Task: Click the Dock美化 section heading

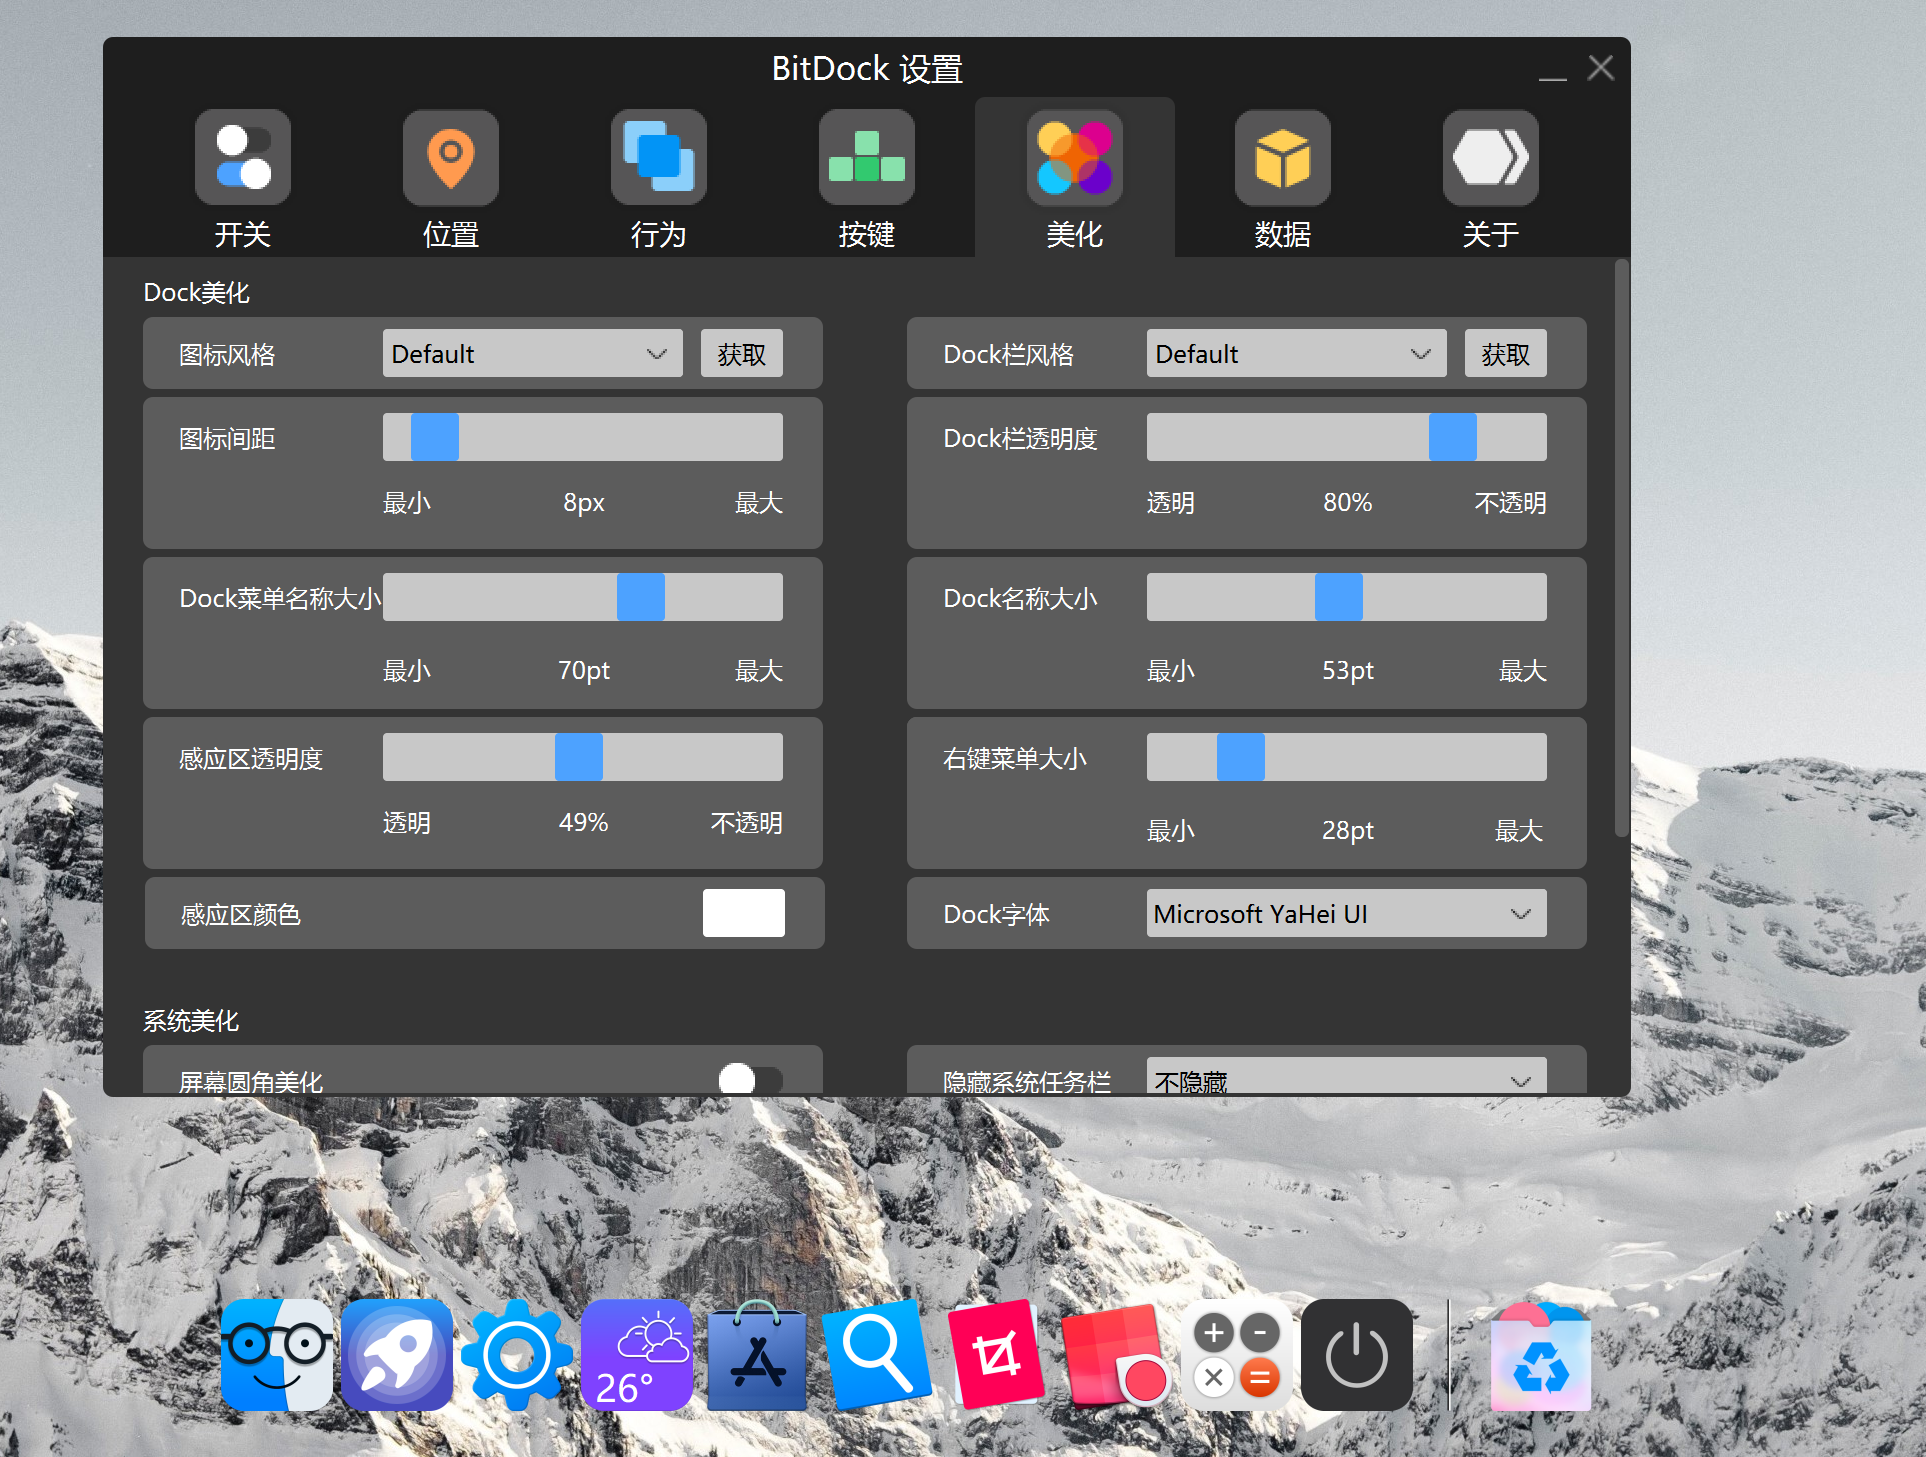Action: [x=197, y=292]
